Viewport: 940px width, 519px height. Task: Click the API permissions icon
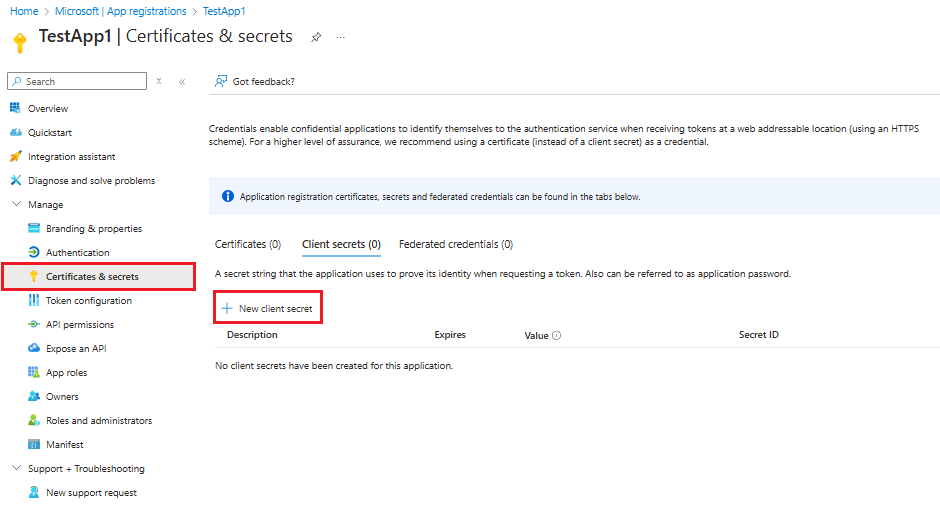click(x=34, y=324)
